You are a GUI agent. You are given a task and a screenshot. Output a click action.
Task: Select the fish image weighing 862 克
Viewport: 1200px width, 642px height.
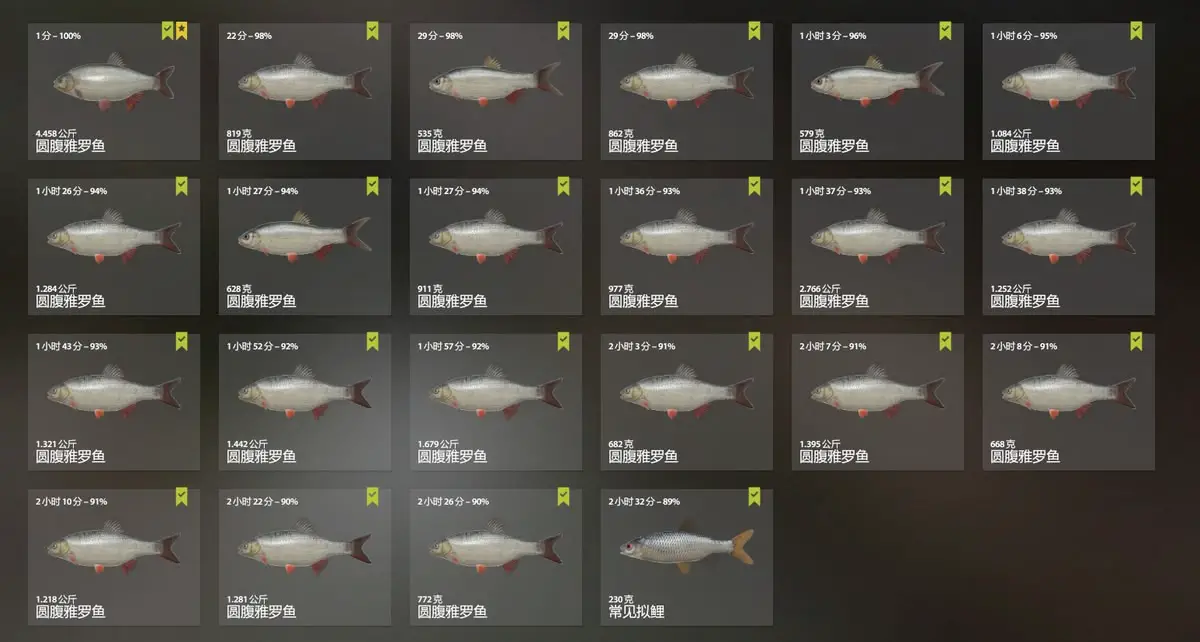686,81
